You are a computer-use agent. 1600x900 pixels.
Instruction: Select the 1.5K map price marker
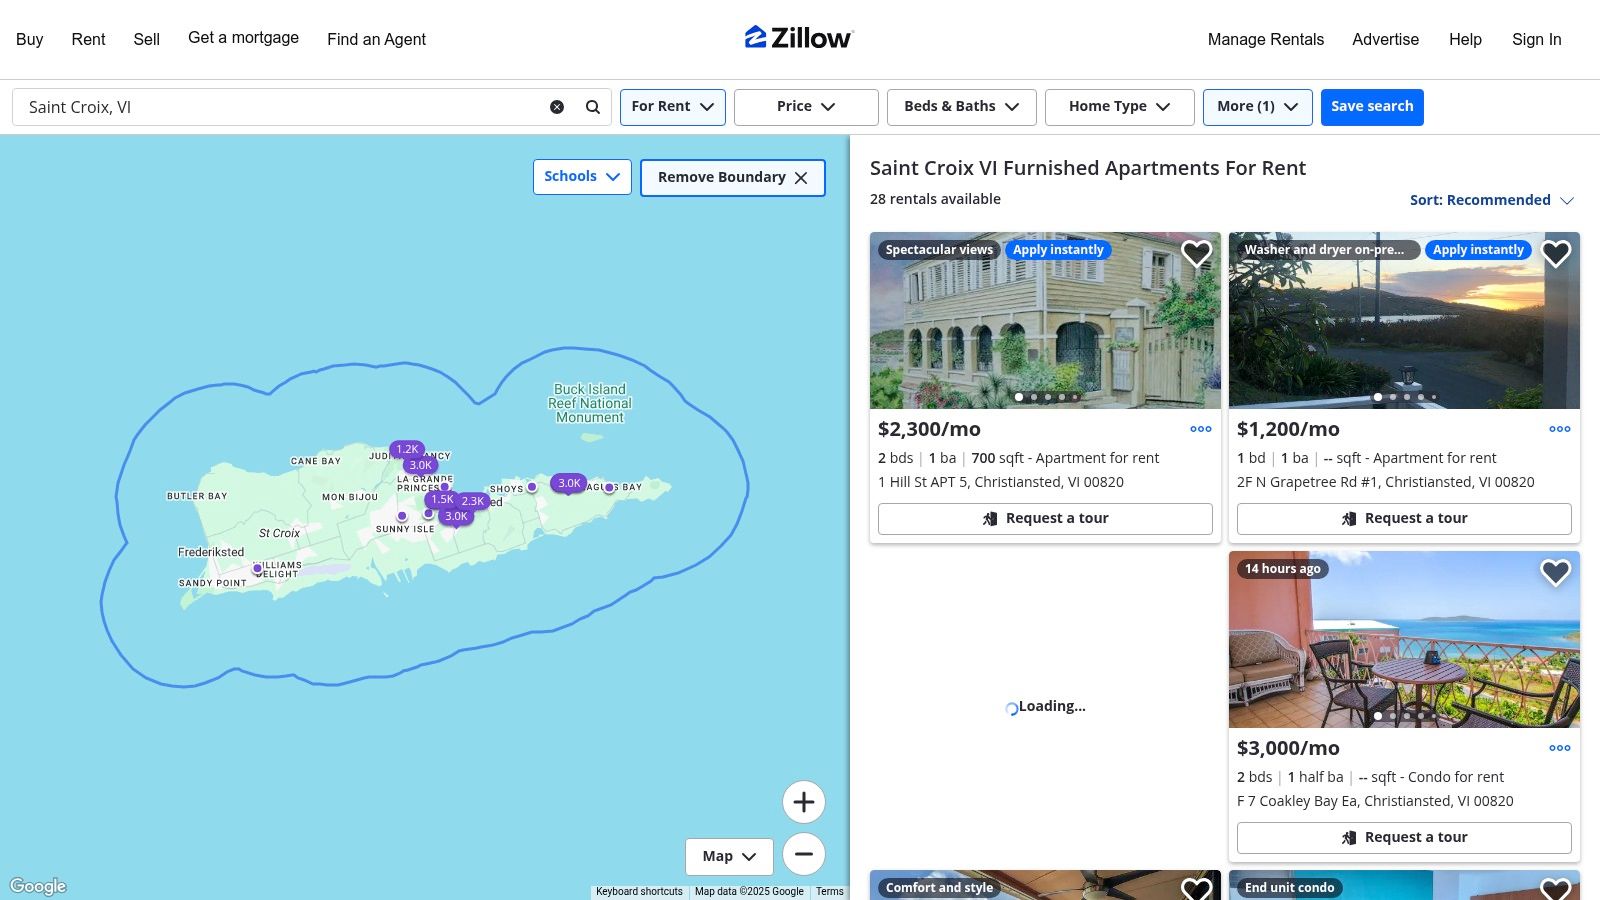[442, 499]
